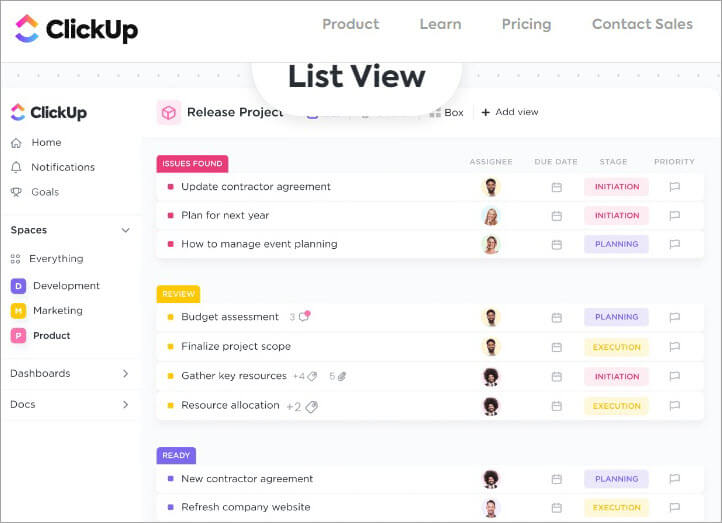This screenshot has height=523, width=722.
Task: Set priority flag for New contractor agreement
Action: pyautogui.click(x=675, y=478)
